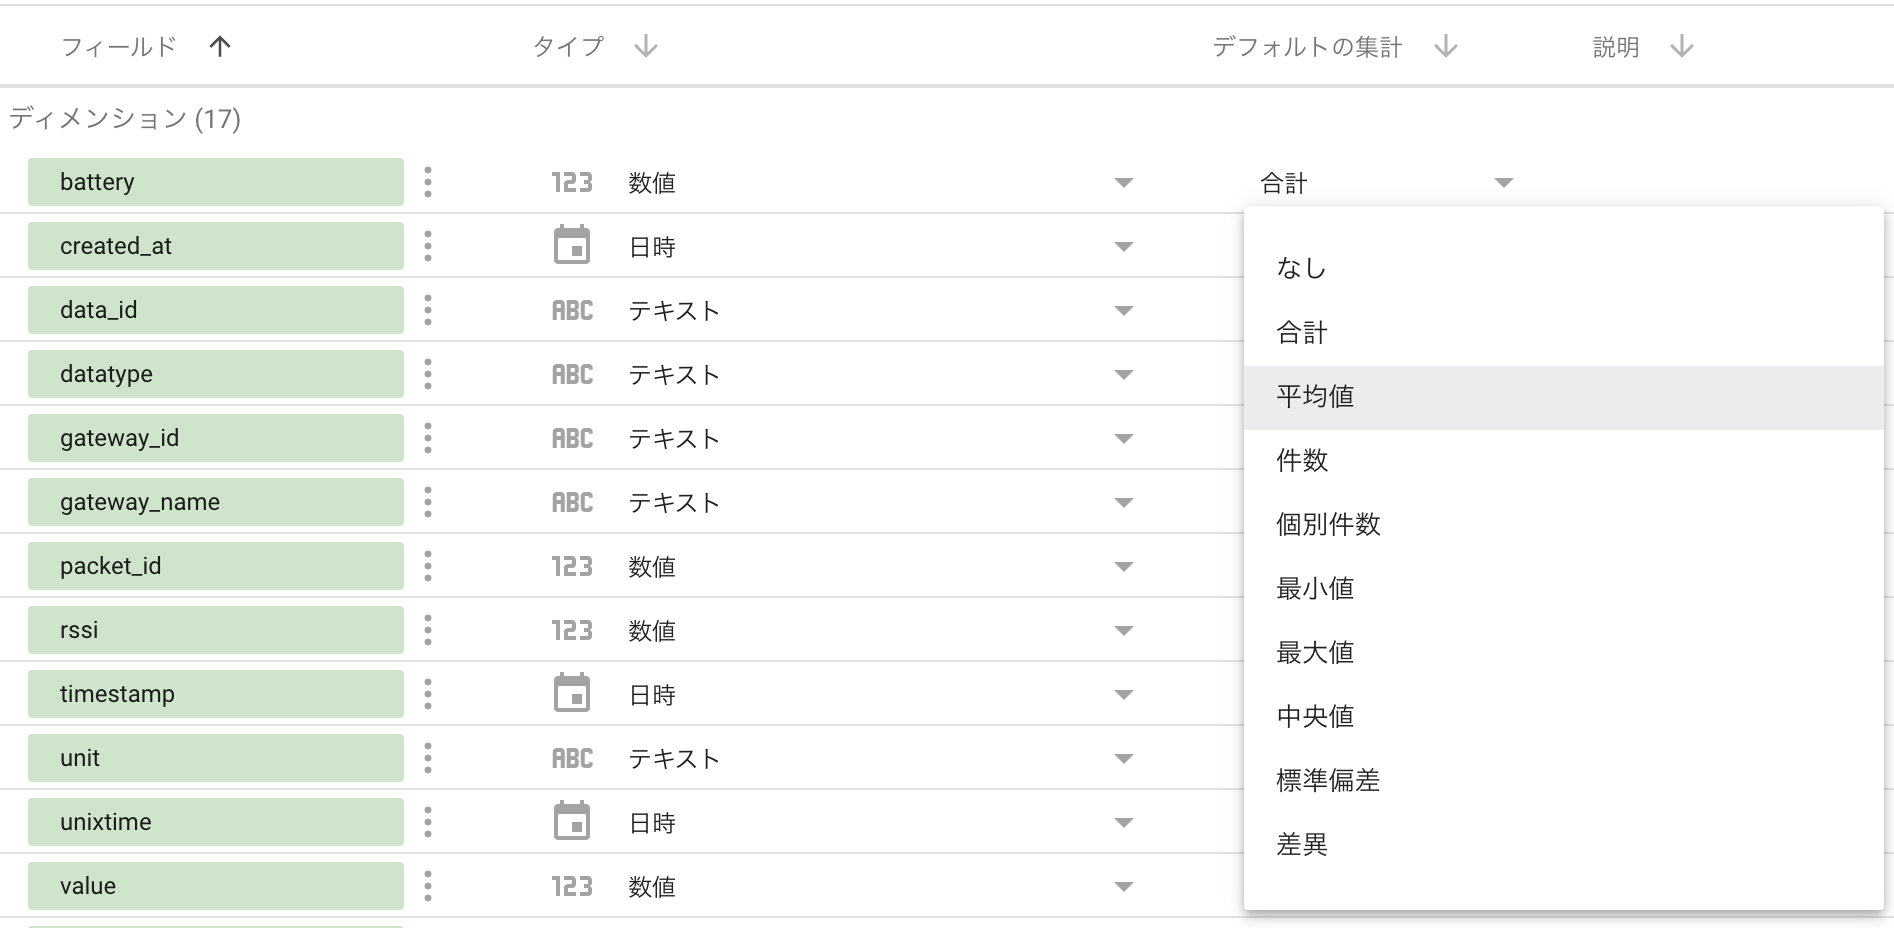Select 標準偏差 as default aggregation
The image size is (1894, 928).
pos(1327,781)
